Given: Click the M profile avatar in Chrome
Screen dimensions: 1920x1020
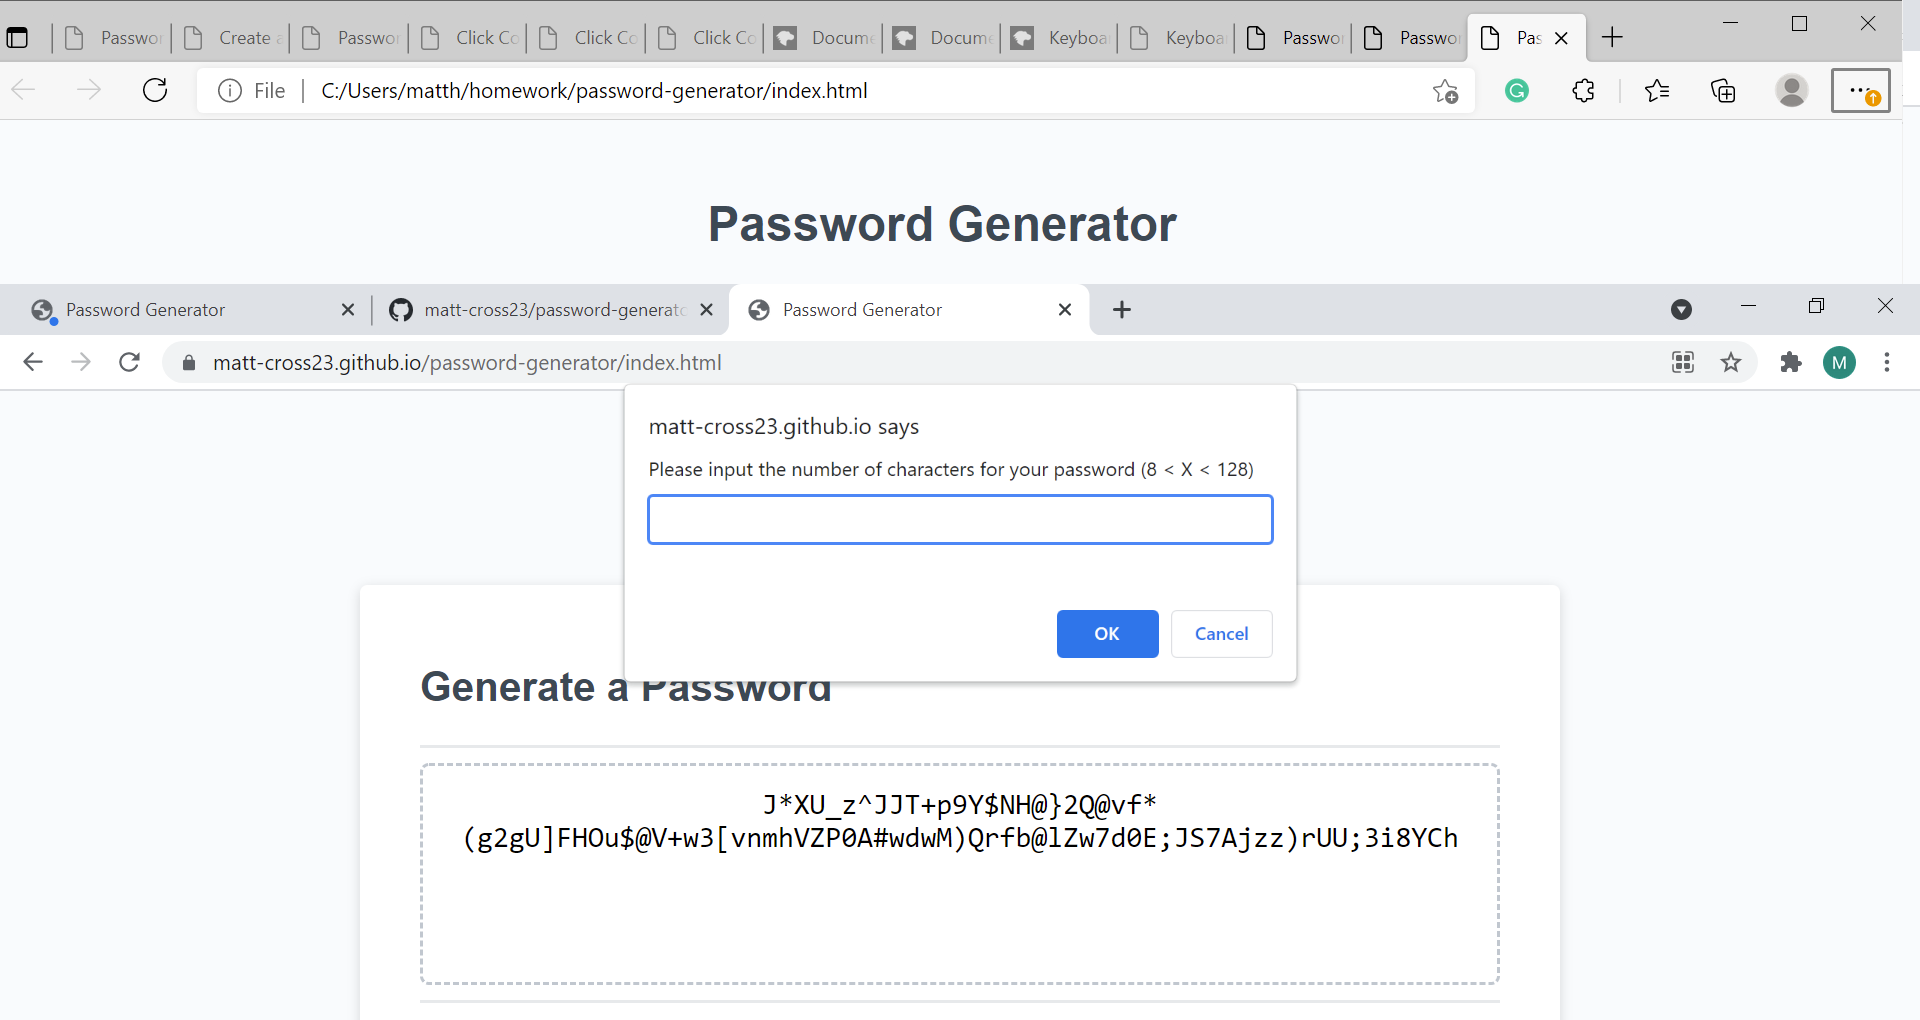Looking at the screenshot, I should pyautogui.click(x=1840, y=362).
